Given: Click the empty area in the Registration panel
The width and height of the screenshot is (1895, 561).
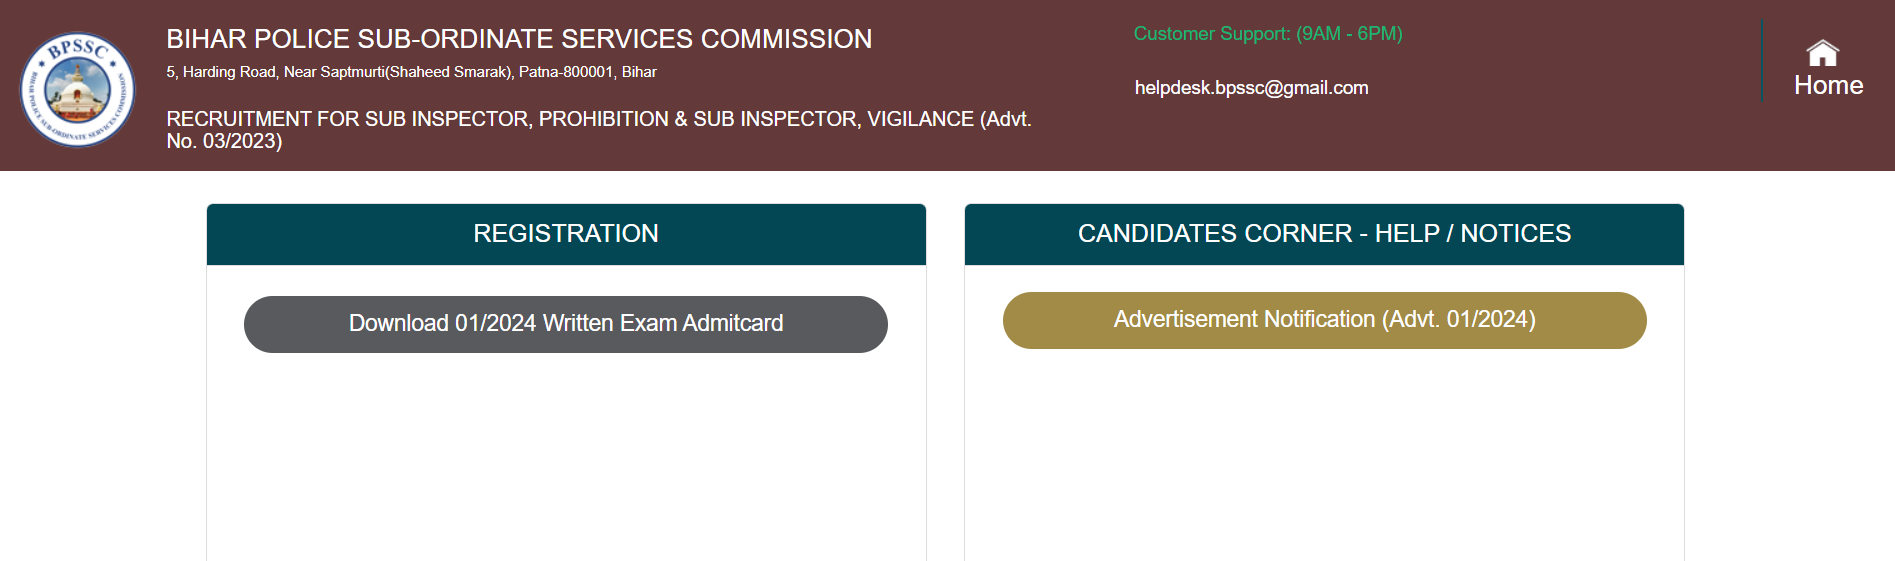Looking at the screenshot, I should (x=566, y=460).
